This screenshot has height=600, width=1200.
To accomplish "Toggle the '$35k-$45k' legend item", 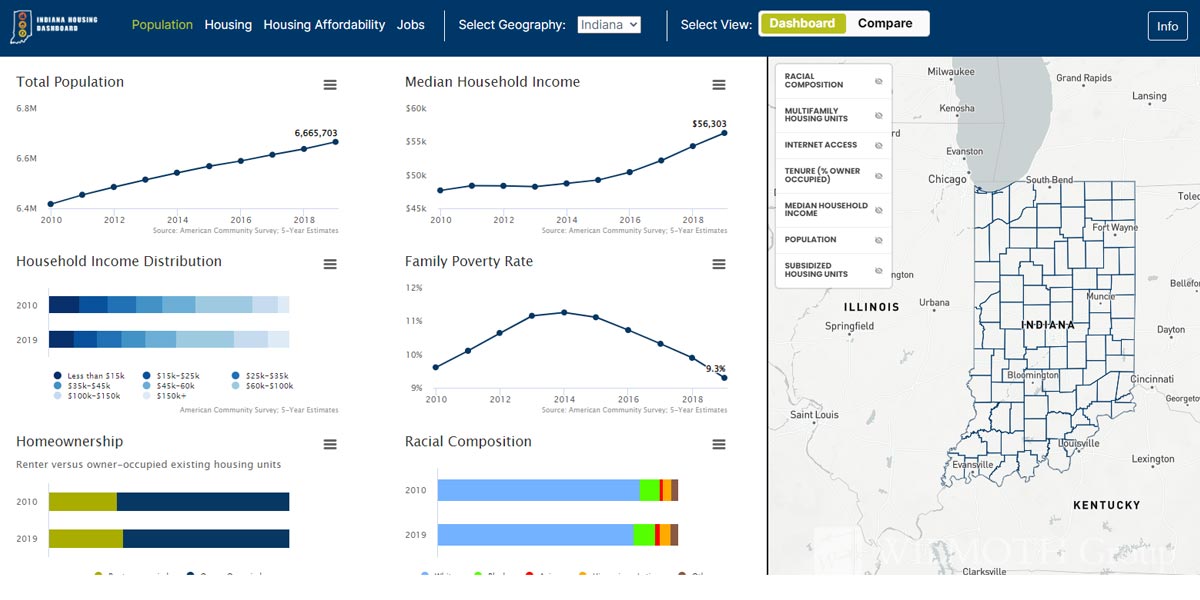I will pyautogui.click(x=84, y=386).
